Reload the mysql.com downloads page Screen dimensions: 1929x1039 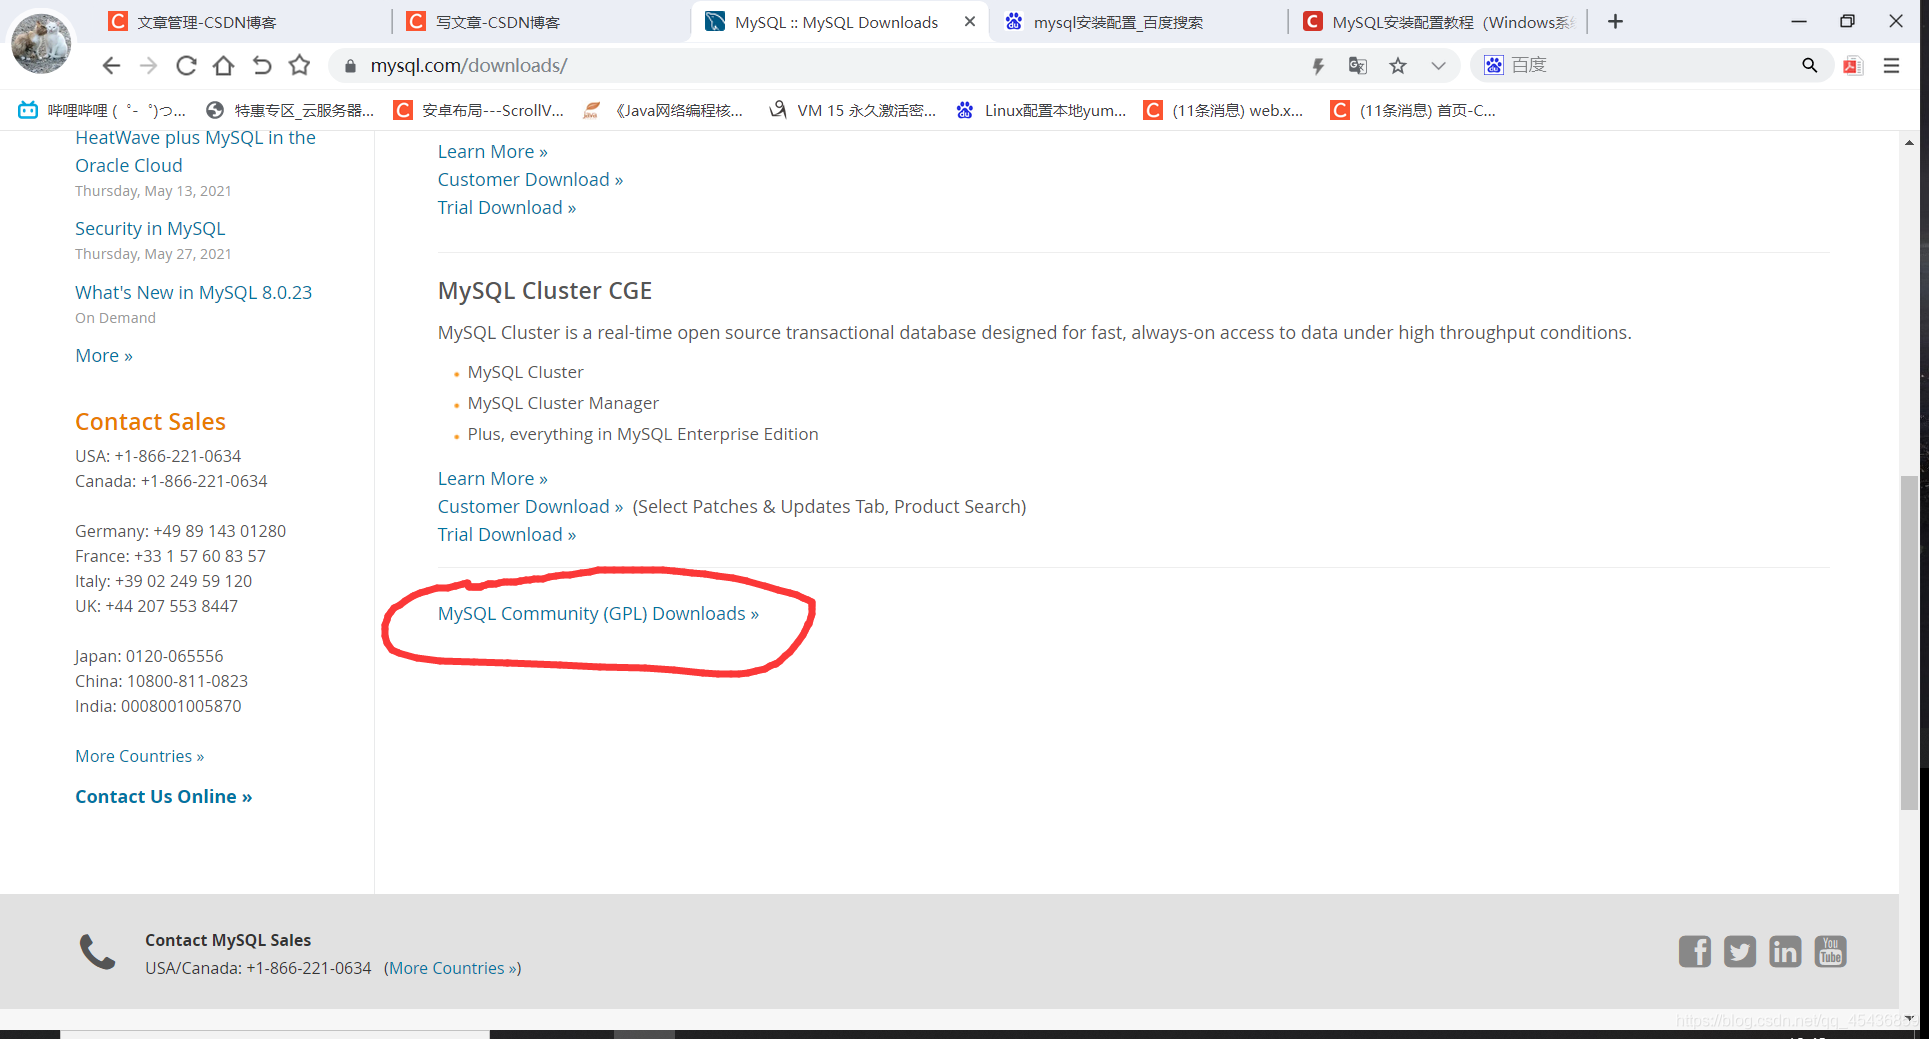[186, 66]
